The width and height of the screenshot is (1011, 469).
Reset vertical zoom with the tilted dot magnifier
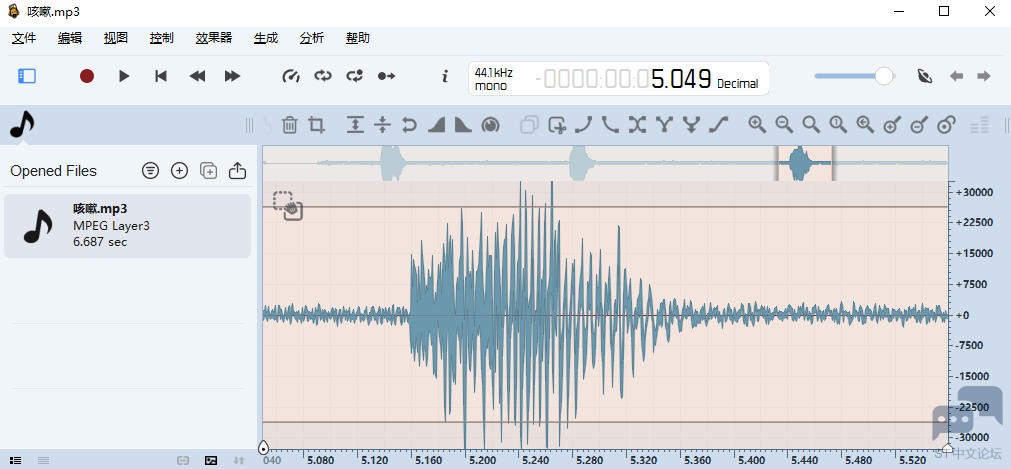pos(946,125)
